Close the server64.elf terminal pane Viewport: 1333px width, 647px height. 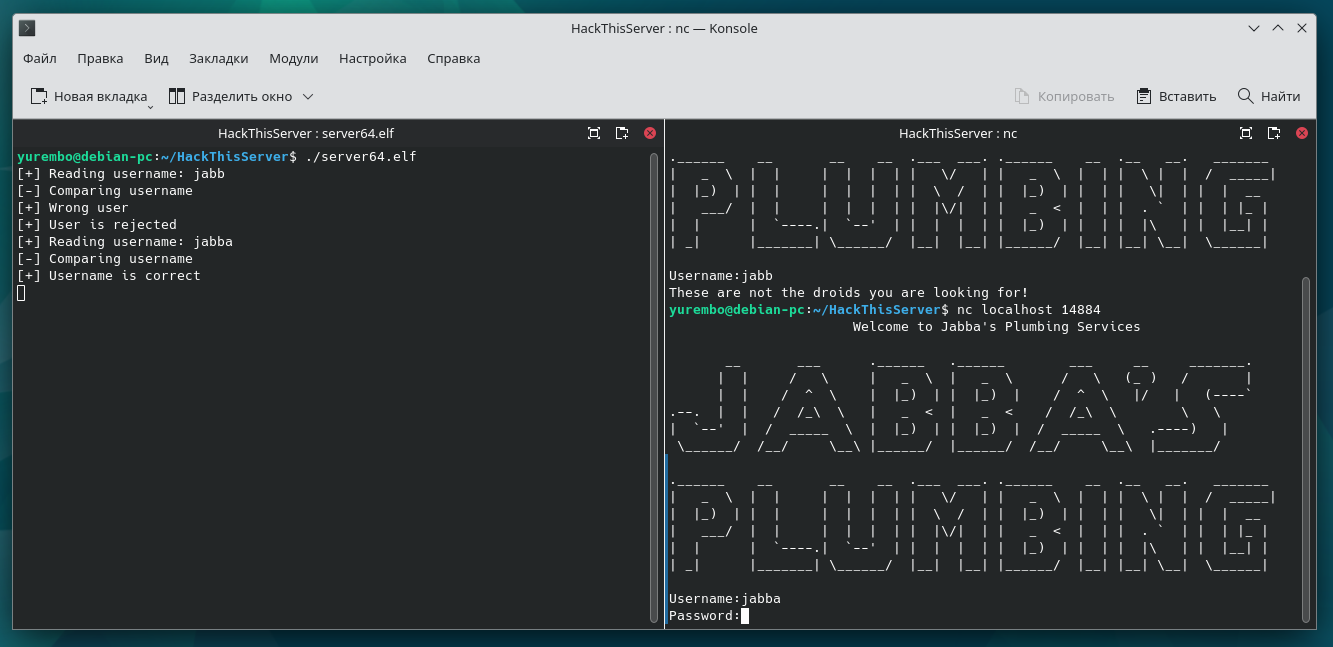coord(650,133)
